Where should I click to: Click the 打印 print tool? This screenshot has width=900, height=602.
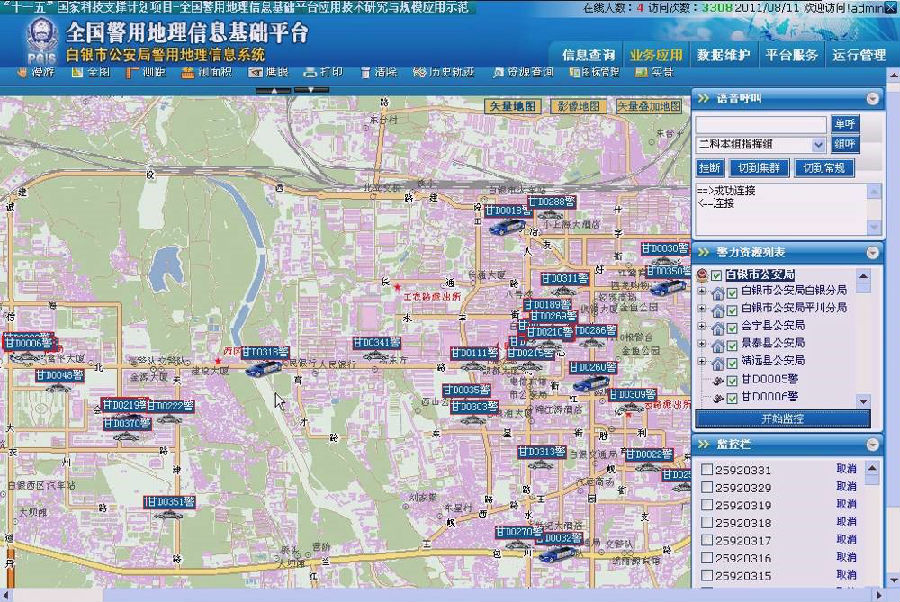(323, 72)
